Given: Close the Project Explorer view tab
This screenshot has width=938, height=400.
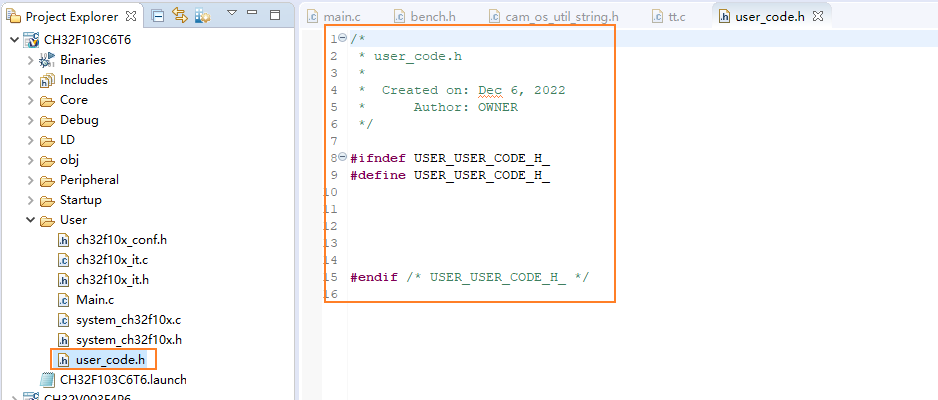Looking at the screenshot, I should click(132, 16).
